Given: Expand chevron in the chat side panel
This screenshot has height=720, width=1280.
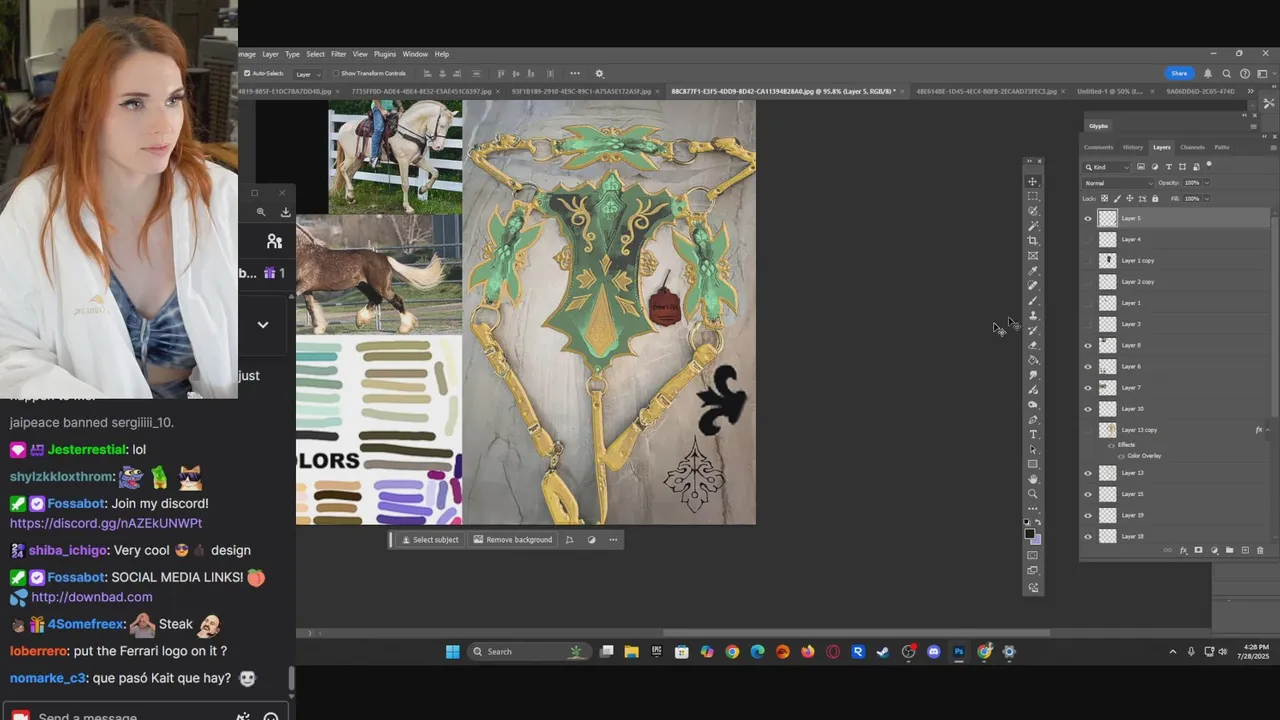Looking at the screenshot, I should coord(263,324).
